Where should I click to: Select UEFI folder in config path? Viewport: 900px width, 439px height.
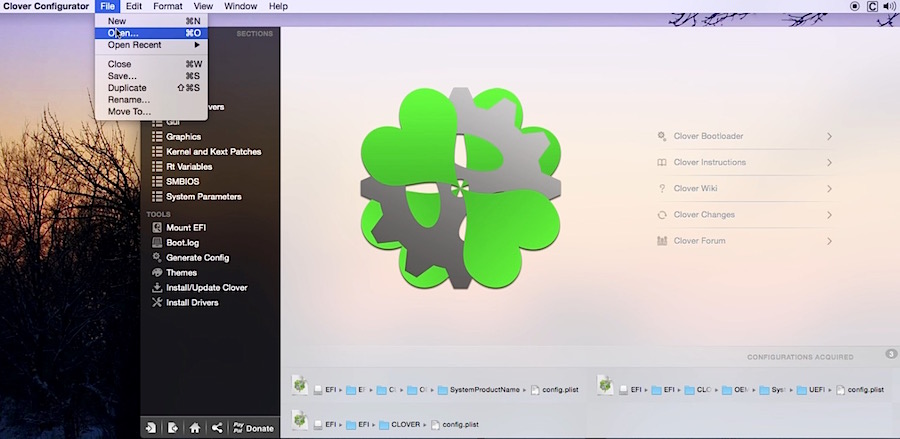pos(810,390)
